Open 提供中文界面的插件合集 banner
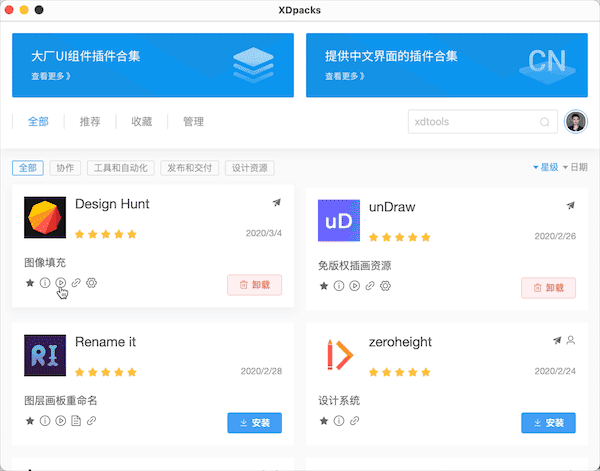 point(447,65)
